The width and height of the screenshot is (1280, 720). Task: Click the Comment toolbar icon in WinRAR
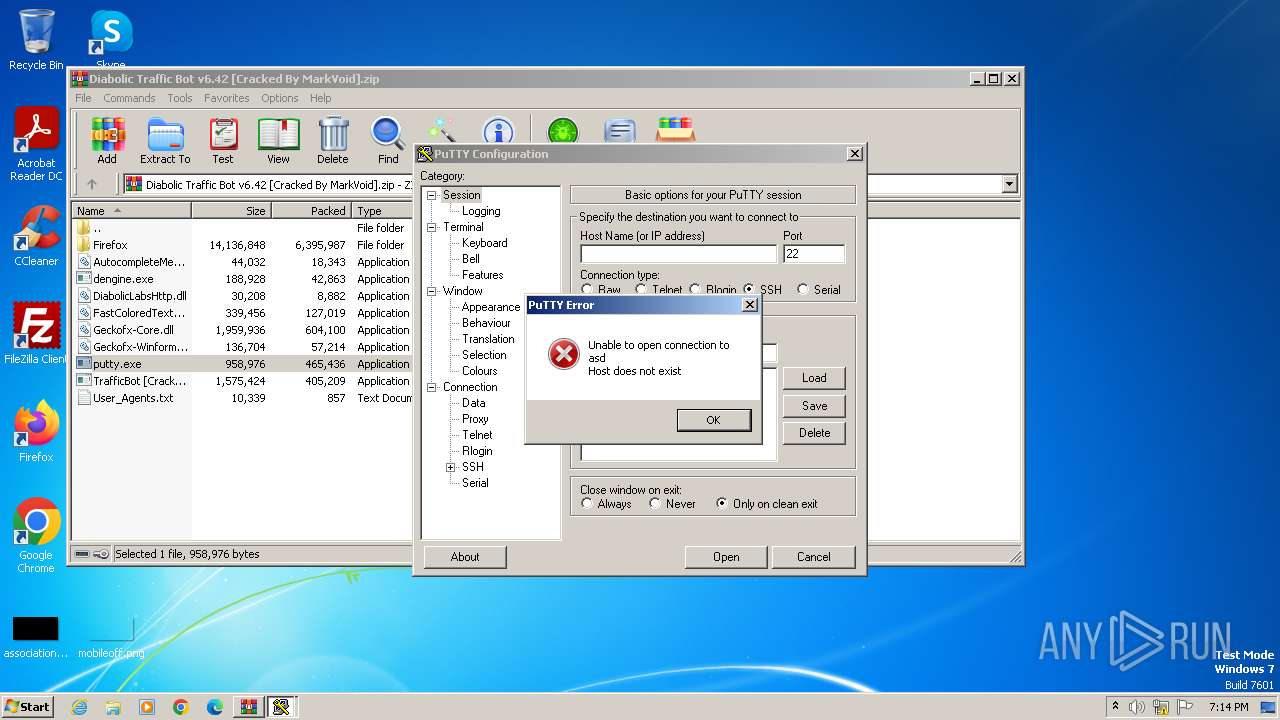tap(620, 132)
